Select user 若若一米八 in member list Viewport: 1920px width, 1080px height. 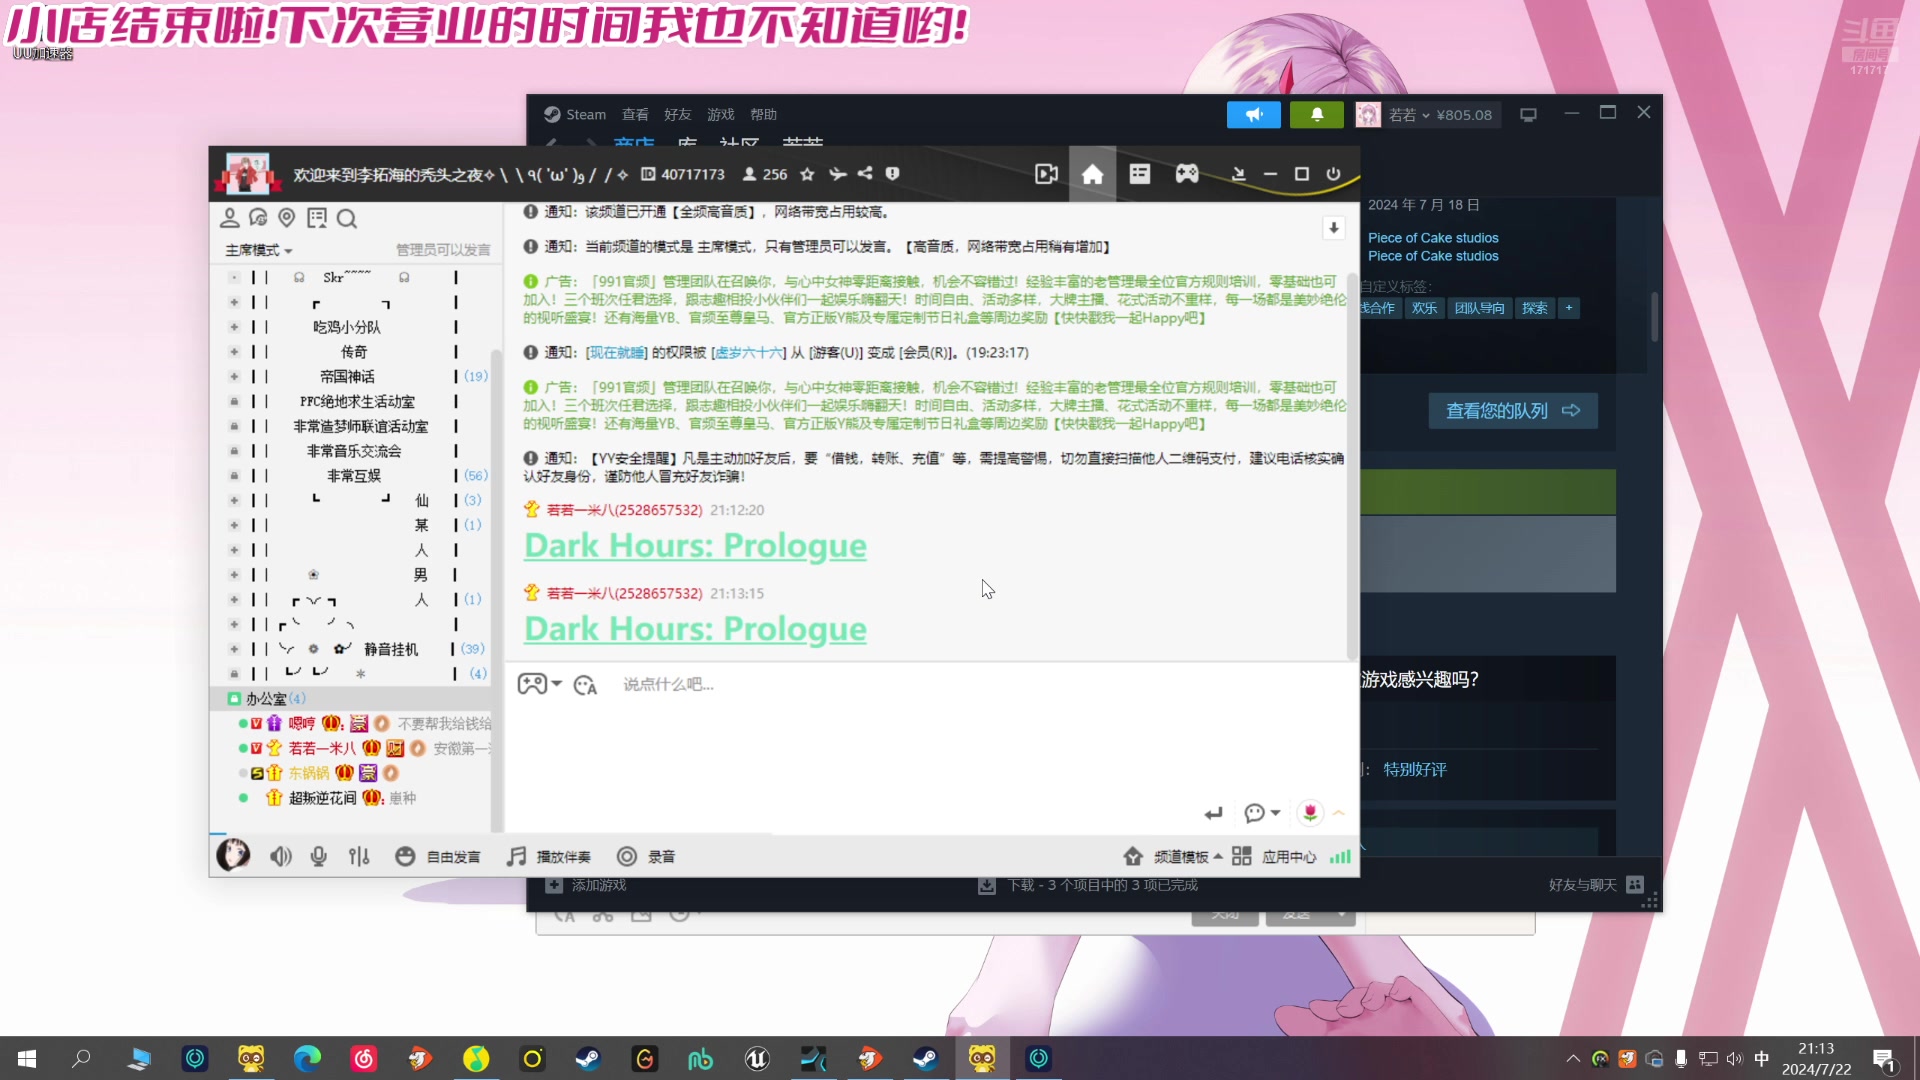pos(322,748)
